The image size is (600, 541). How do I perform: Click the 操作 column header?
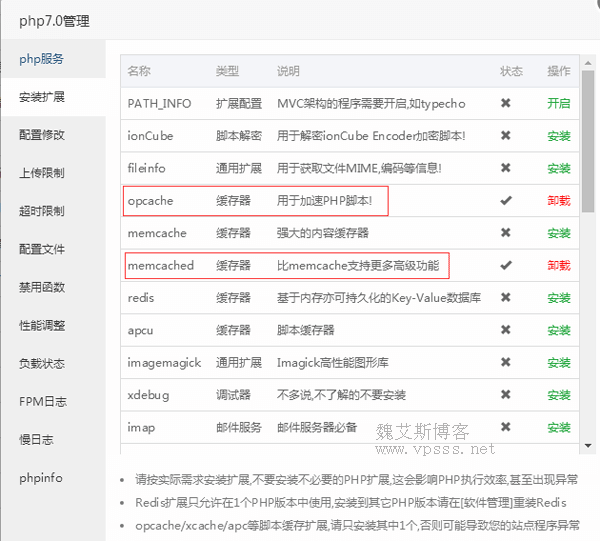[x=559, y=71]
